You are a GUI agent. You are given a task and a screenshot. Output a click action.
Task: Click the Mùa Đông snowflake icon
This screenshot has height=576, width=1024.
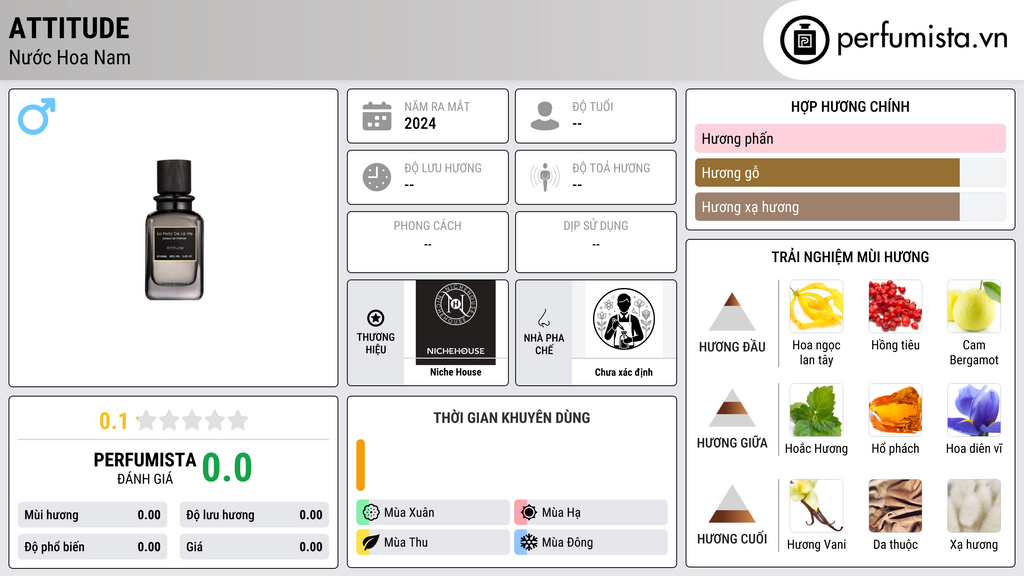tap(529, 542)
